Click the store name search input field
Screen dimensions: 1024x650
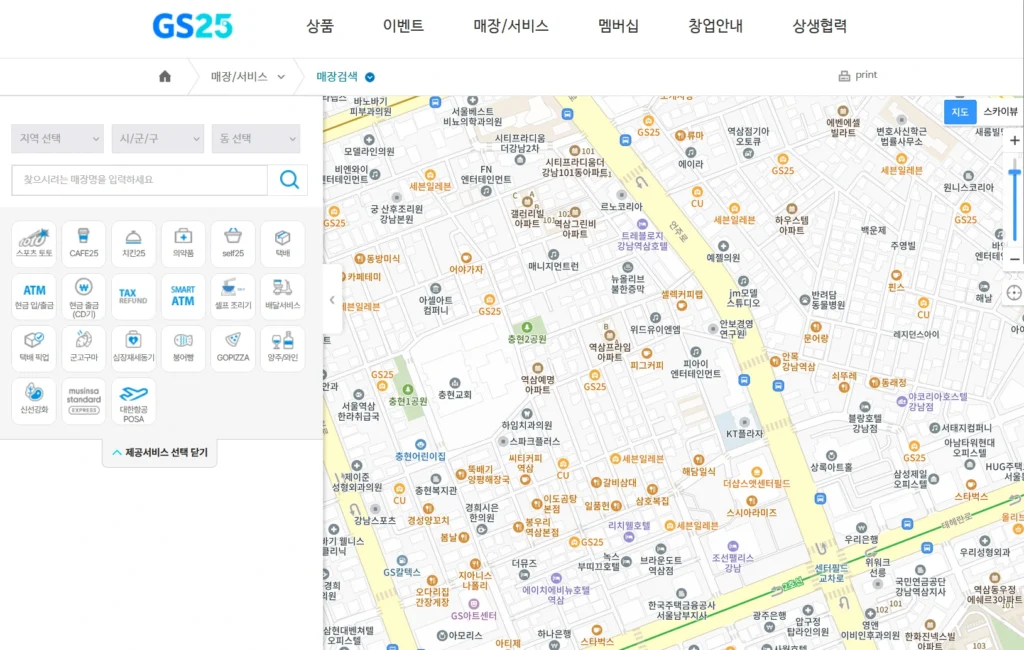pos(140,180)
